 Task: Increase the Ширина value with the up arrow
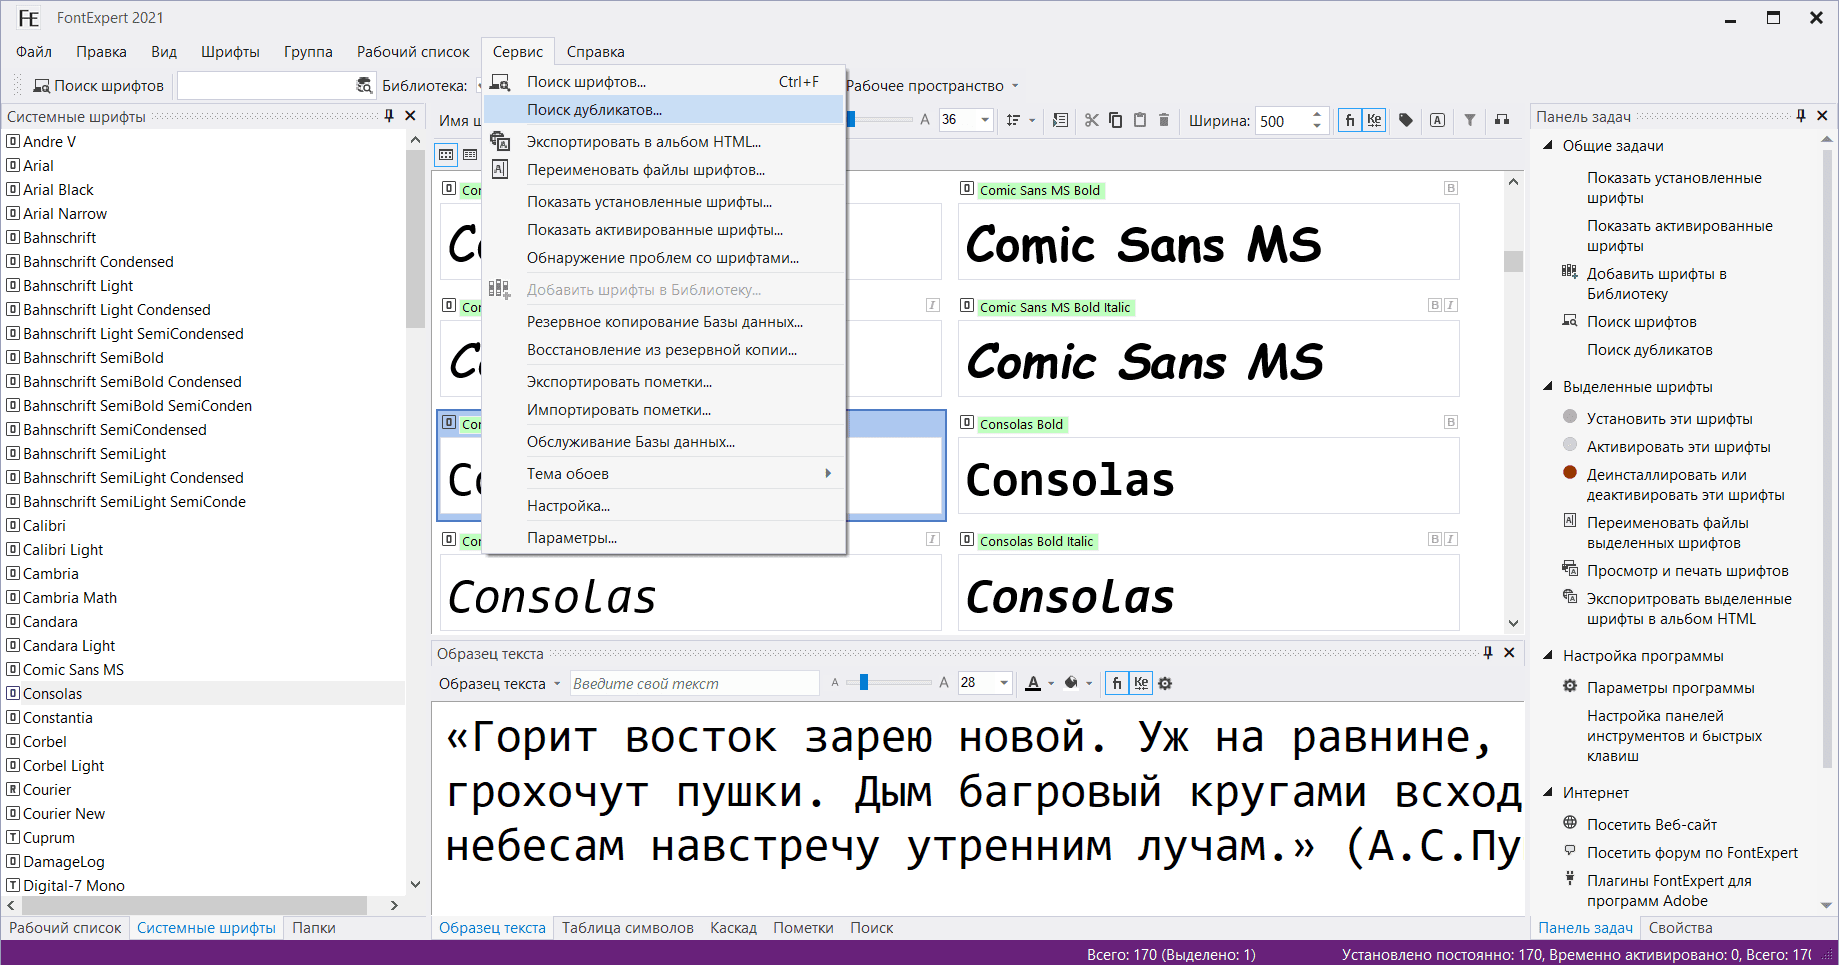tap(1317, 114)
